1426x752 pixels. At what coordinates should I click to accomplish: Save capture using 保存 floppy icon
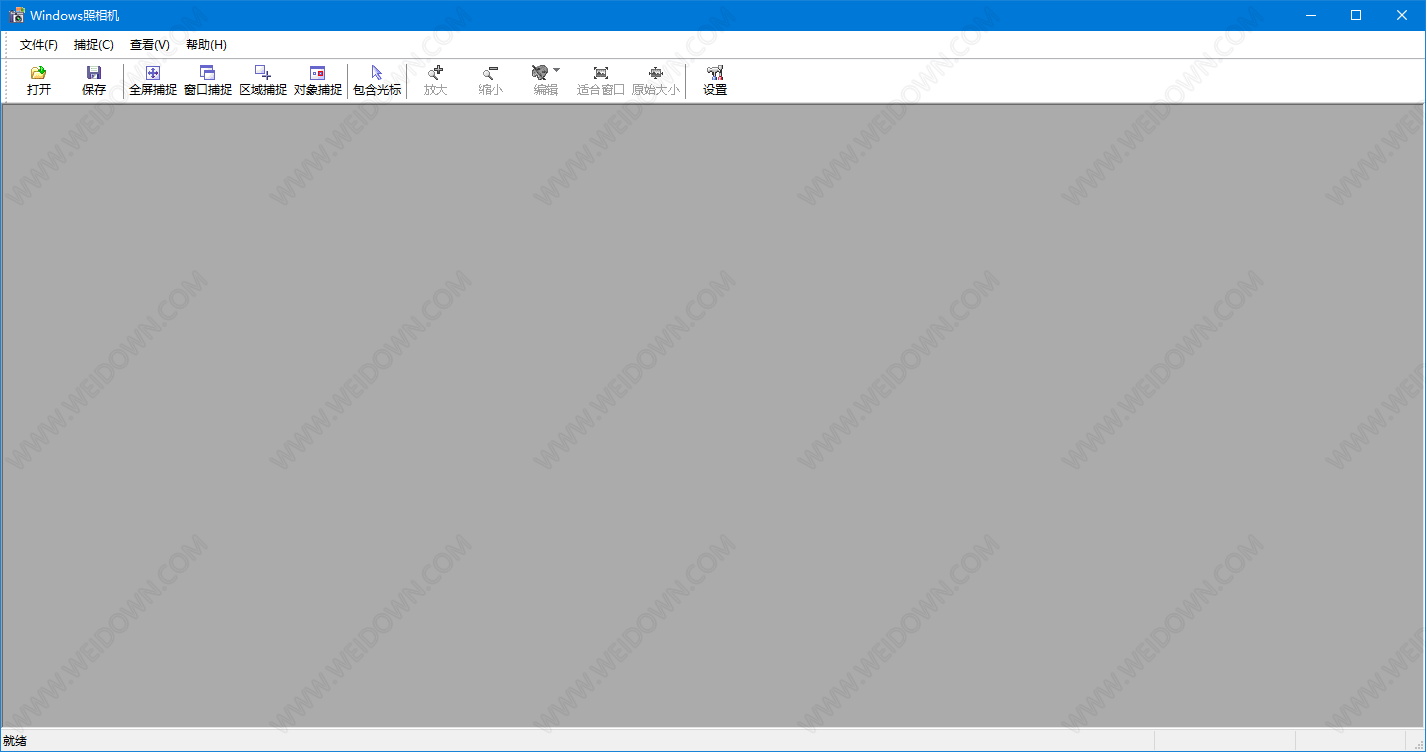(94, 80)
